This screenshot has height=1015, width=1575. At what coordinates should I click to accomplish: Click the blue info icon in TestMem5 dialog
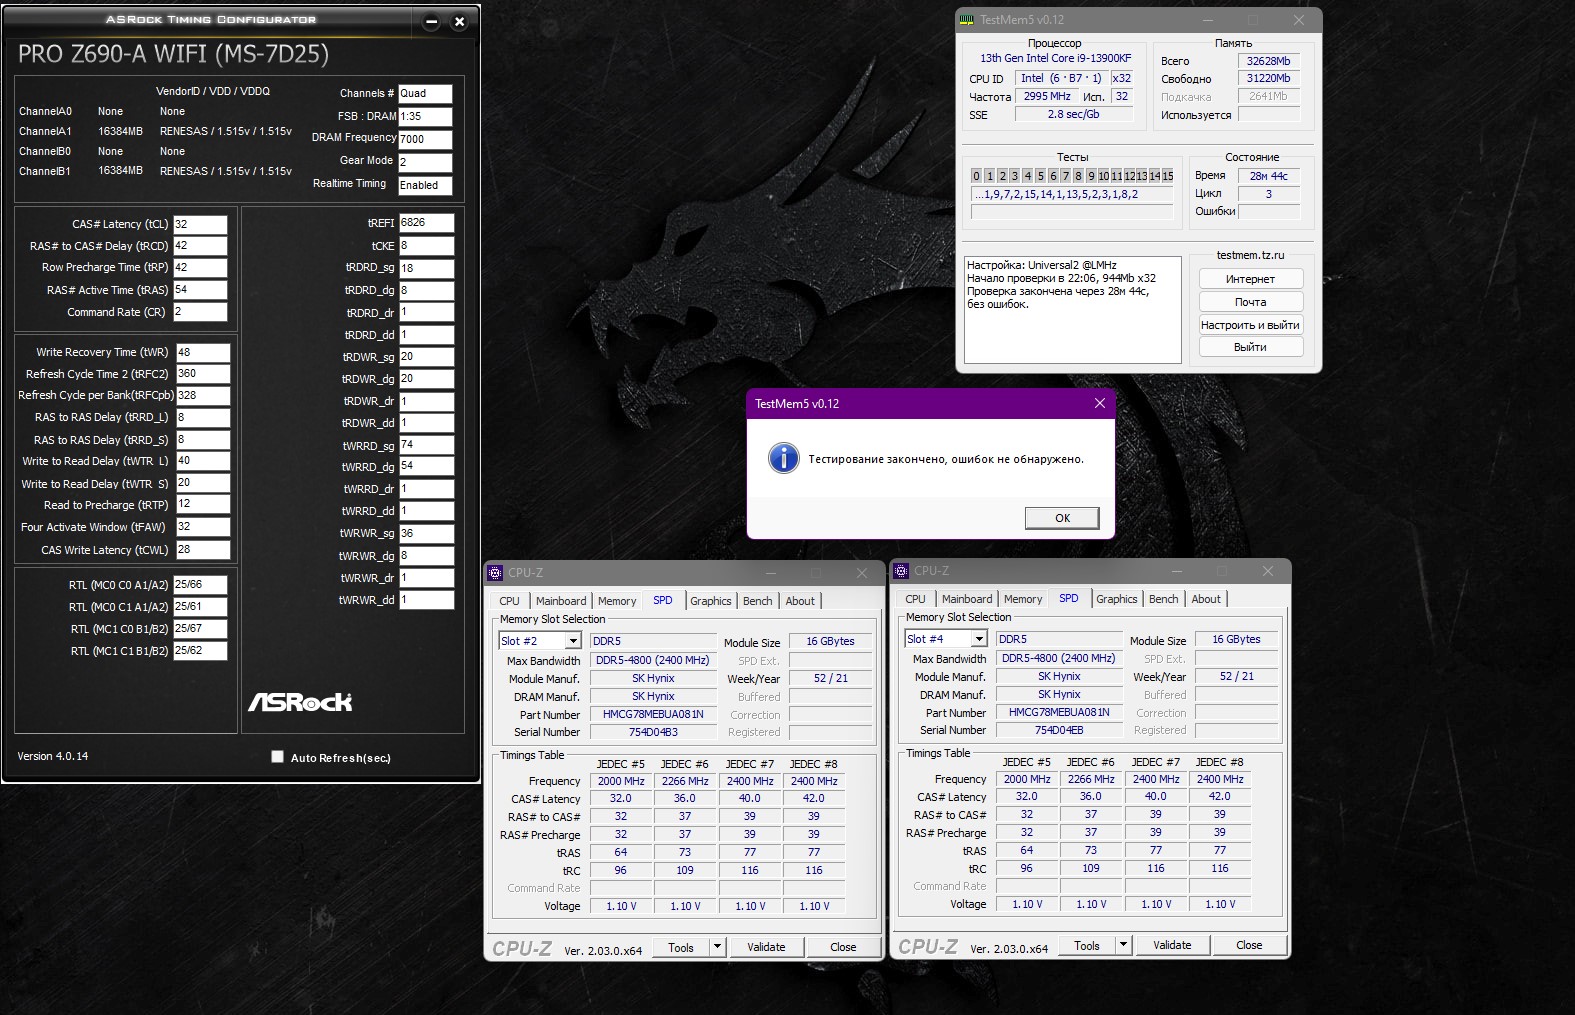[783, 458]
